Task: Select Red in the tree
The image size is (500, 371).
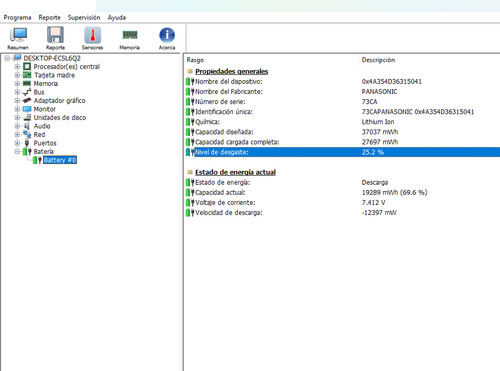Action: 39,135
